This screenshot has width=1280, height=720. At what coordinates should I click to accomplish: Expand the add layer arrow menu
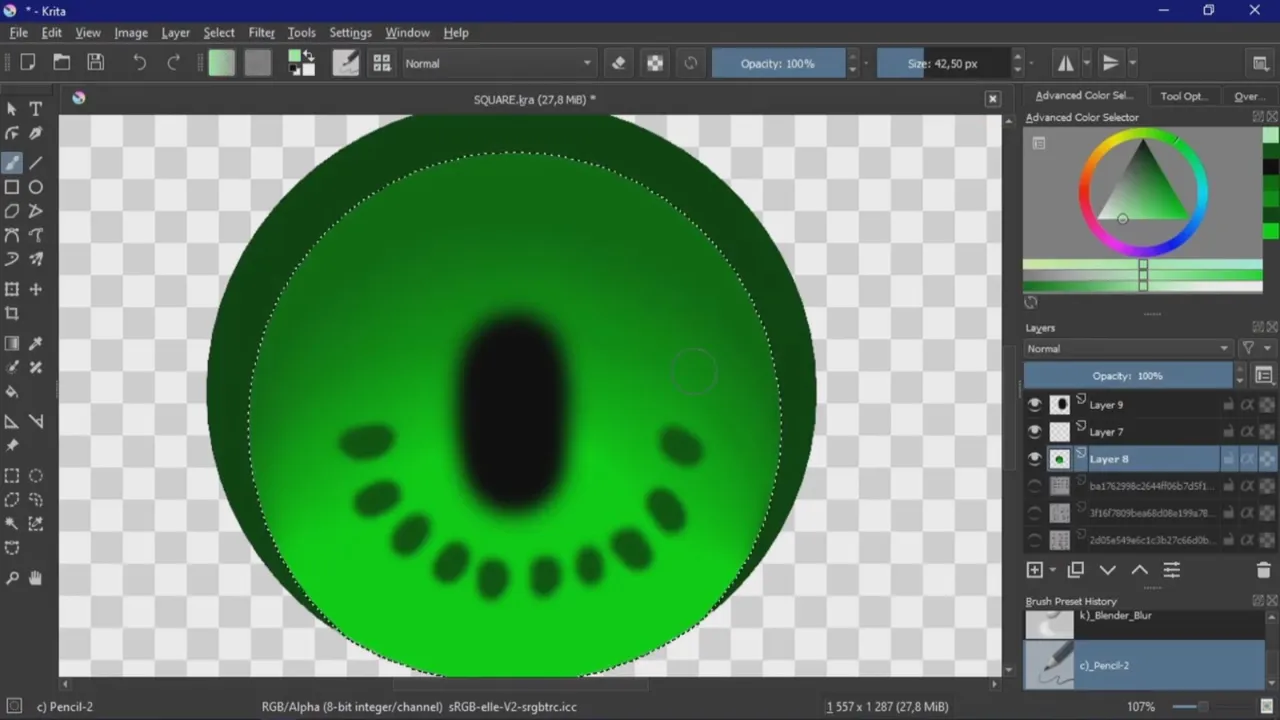pos(1052,570)
